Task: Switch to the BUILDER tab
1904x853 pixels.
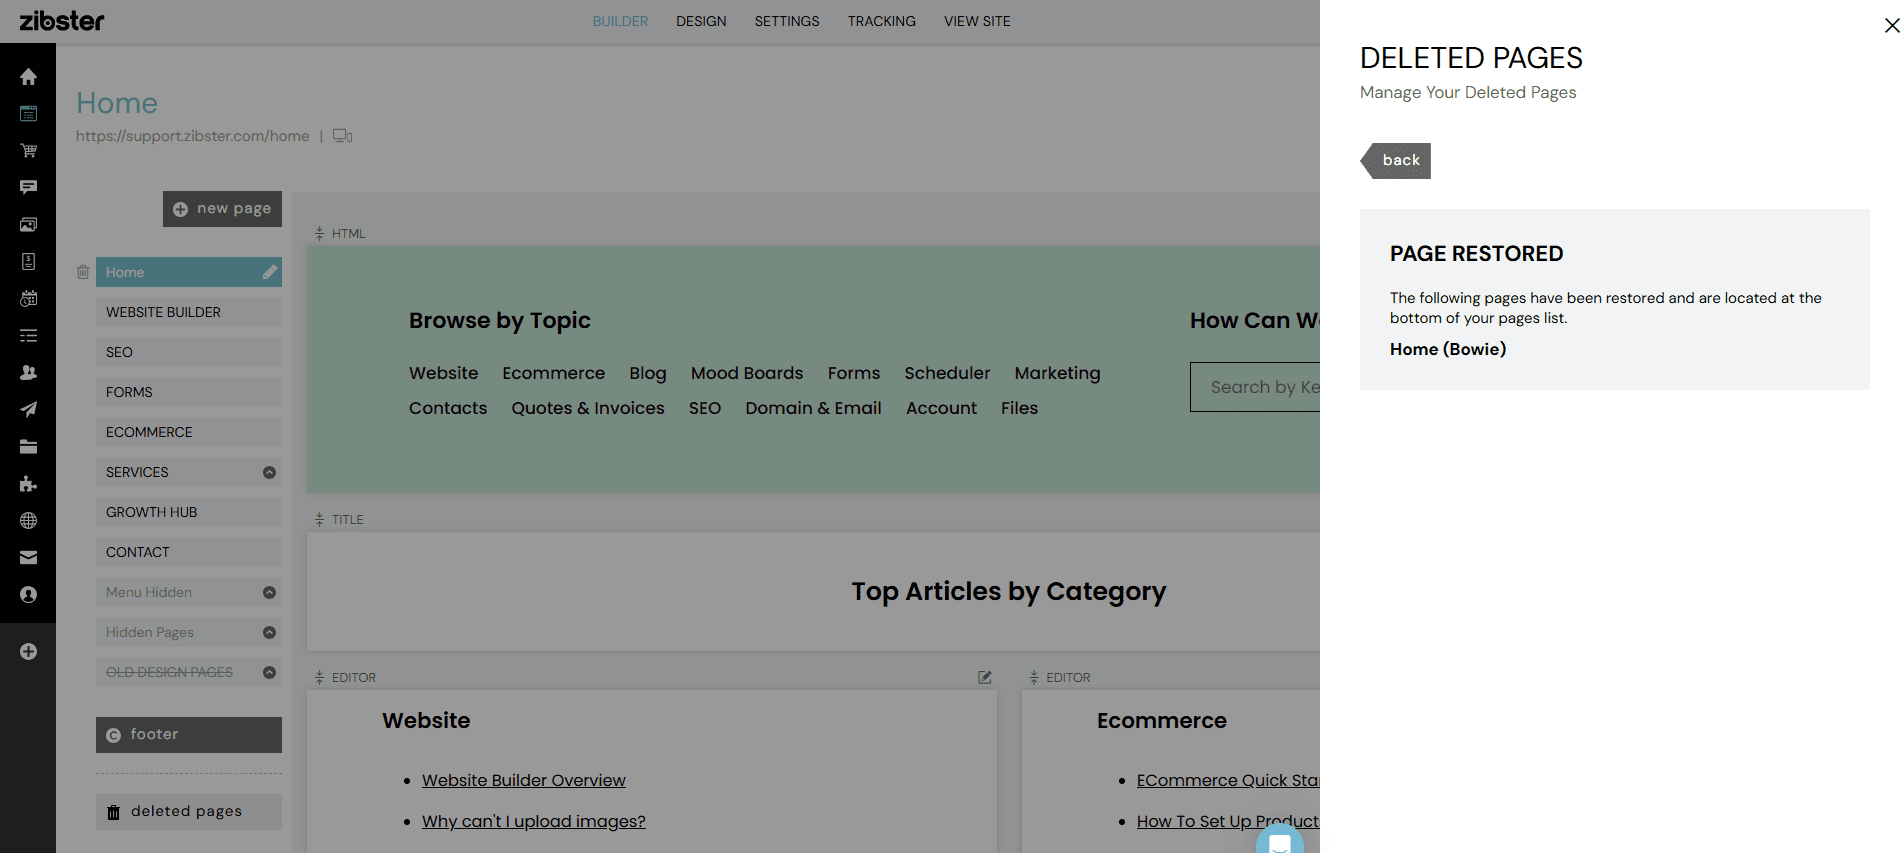Action: [620, 21]
